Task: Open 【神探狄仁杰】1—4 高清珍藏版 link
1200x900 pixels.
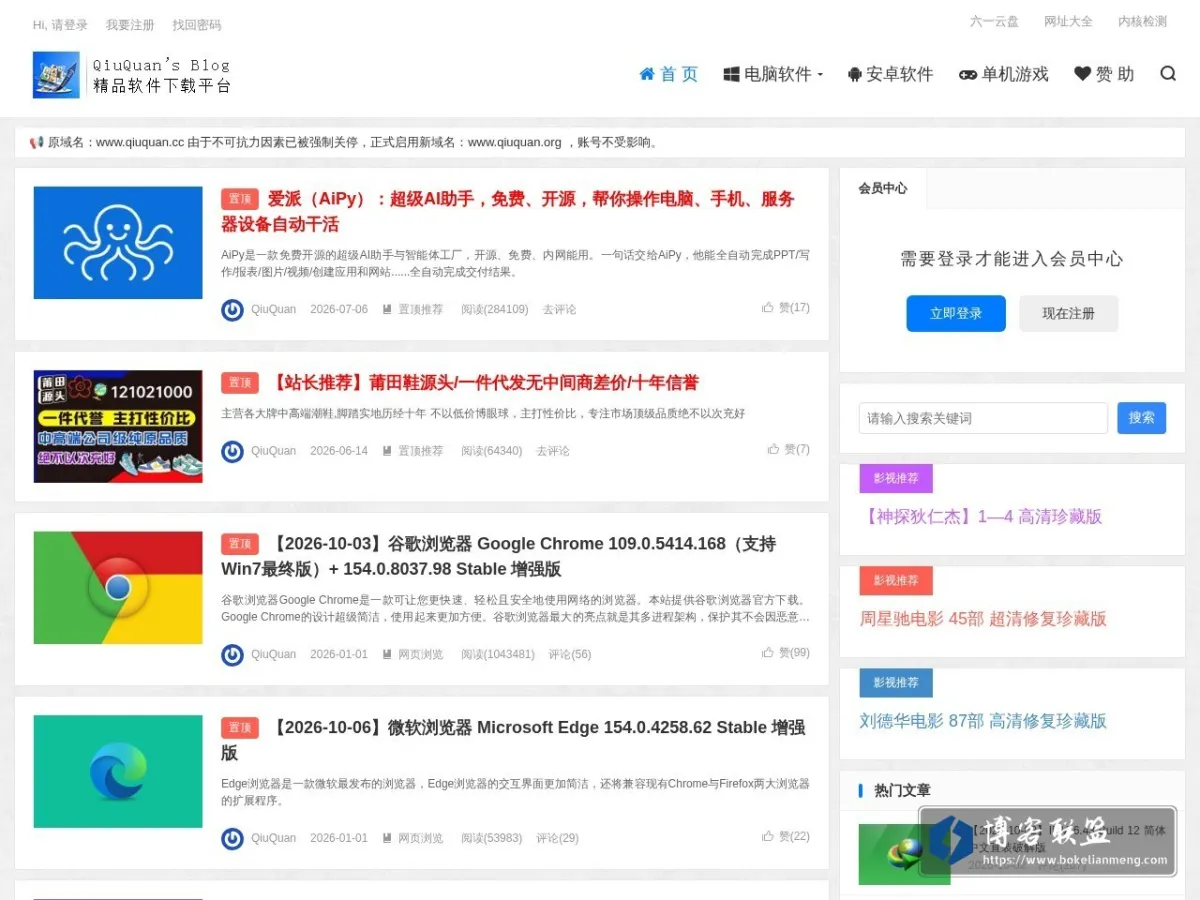Action: (981, 517)
